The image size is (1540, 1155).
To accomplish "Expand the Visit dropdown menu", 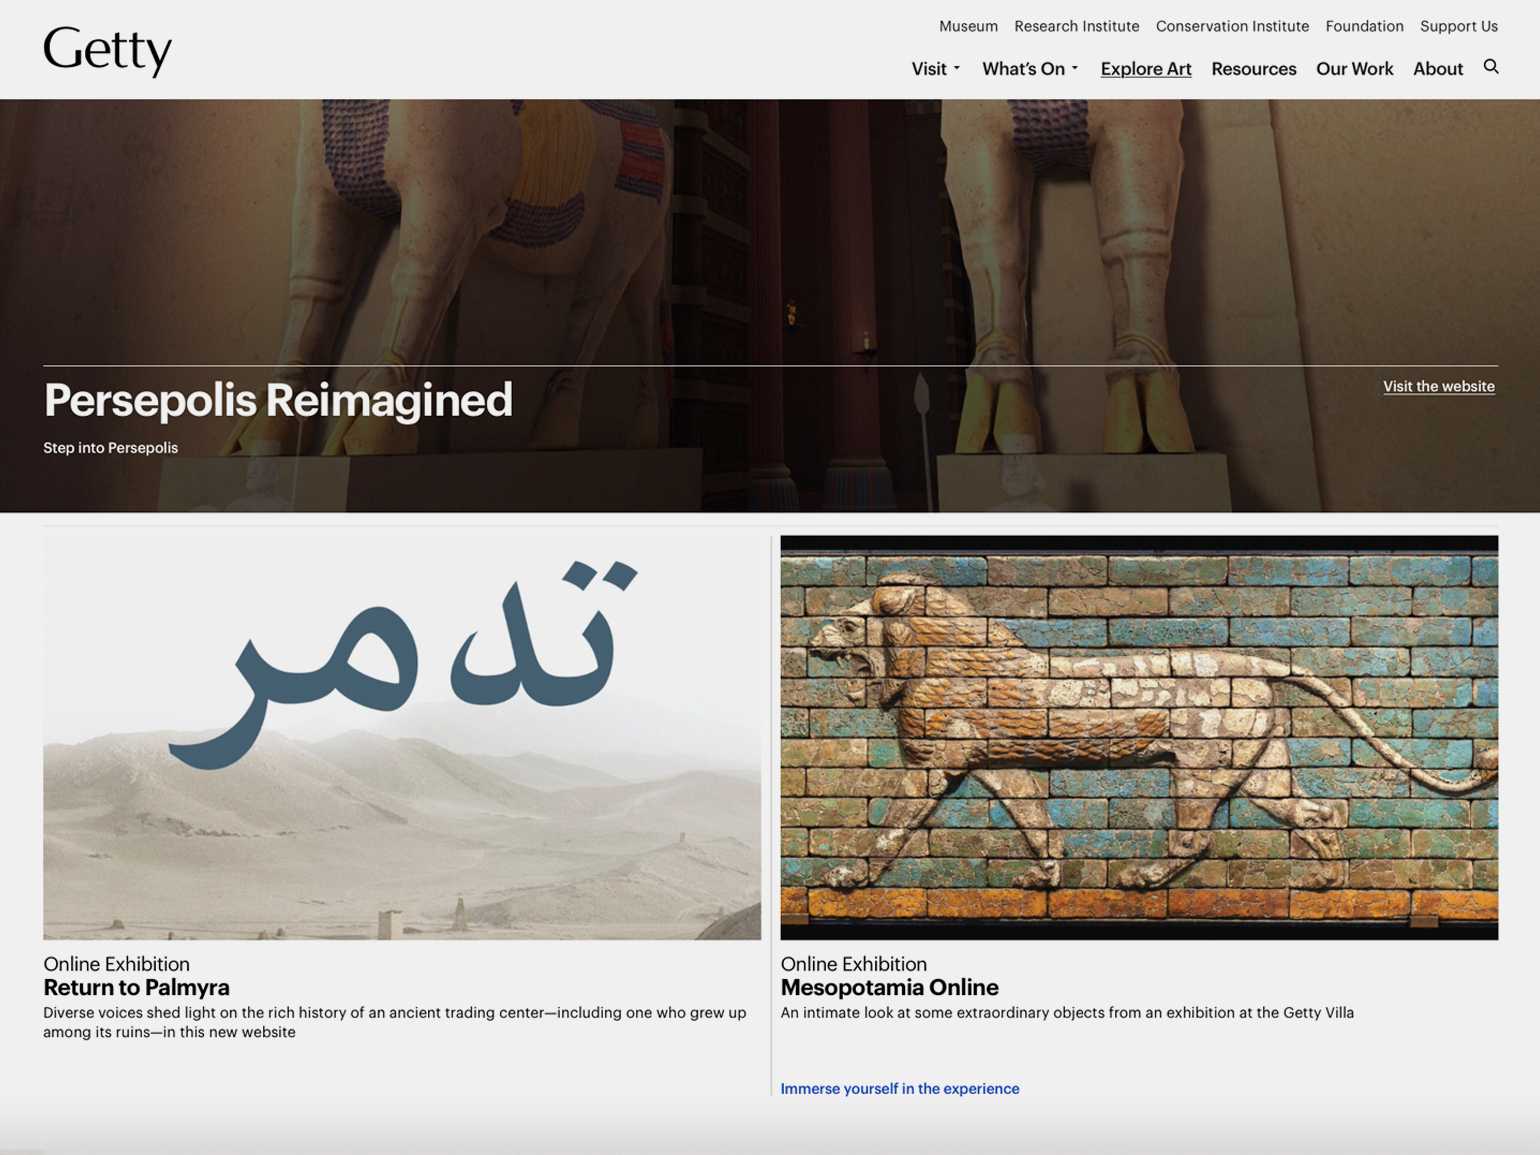I will (x=935, y=69).
